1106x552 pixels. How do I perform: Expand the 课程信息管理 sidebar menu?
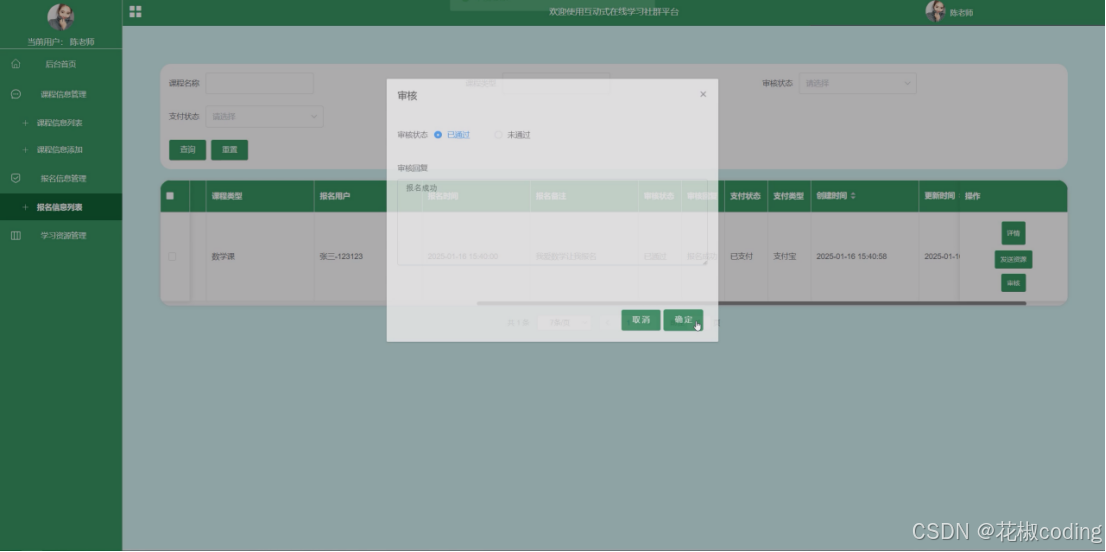point(61,94)
